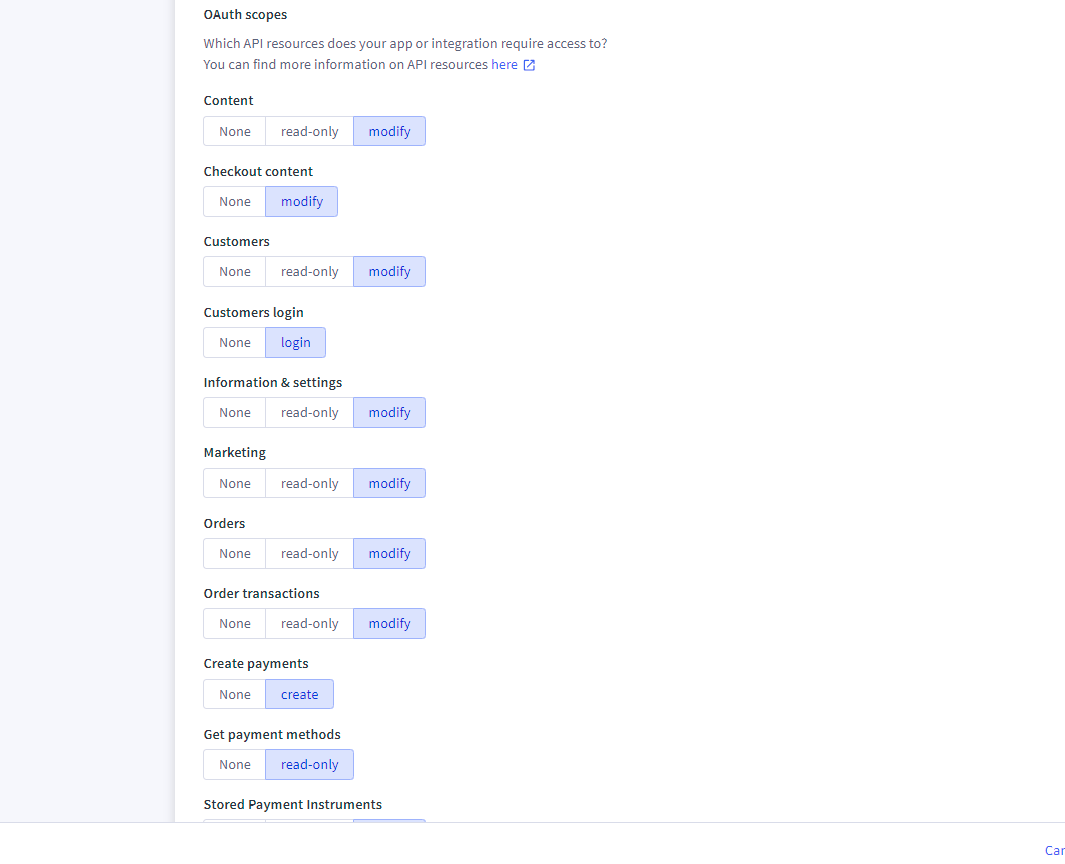Select read-only access for Content

[309, 131]
